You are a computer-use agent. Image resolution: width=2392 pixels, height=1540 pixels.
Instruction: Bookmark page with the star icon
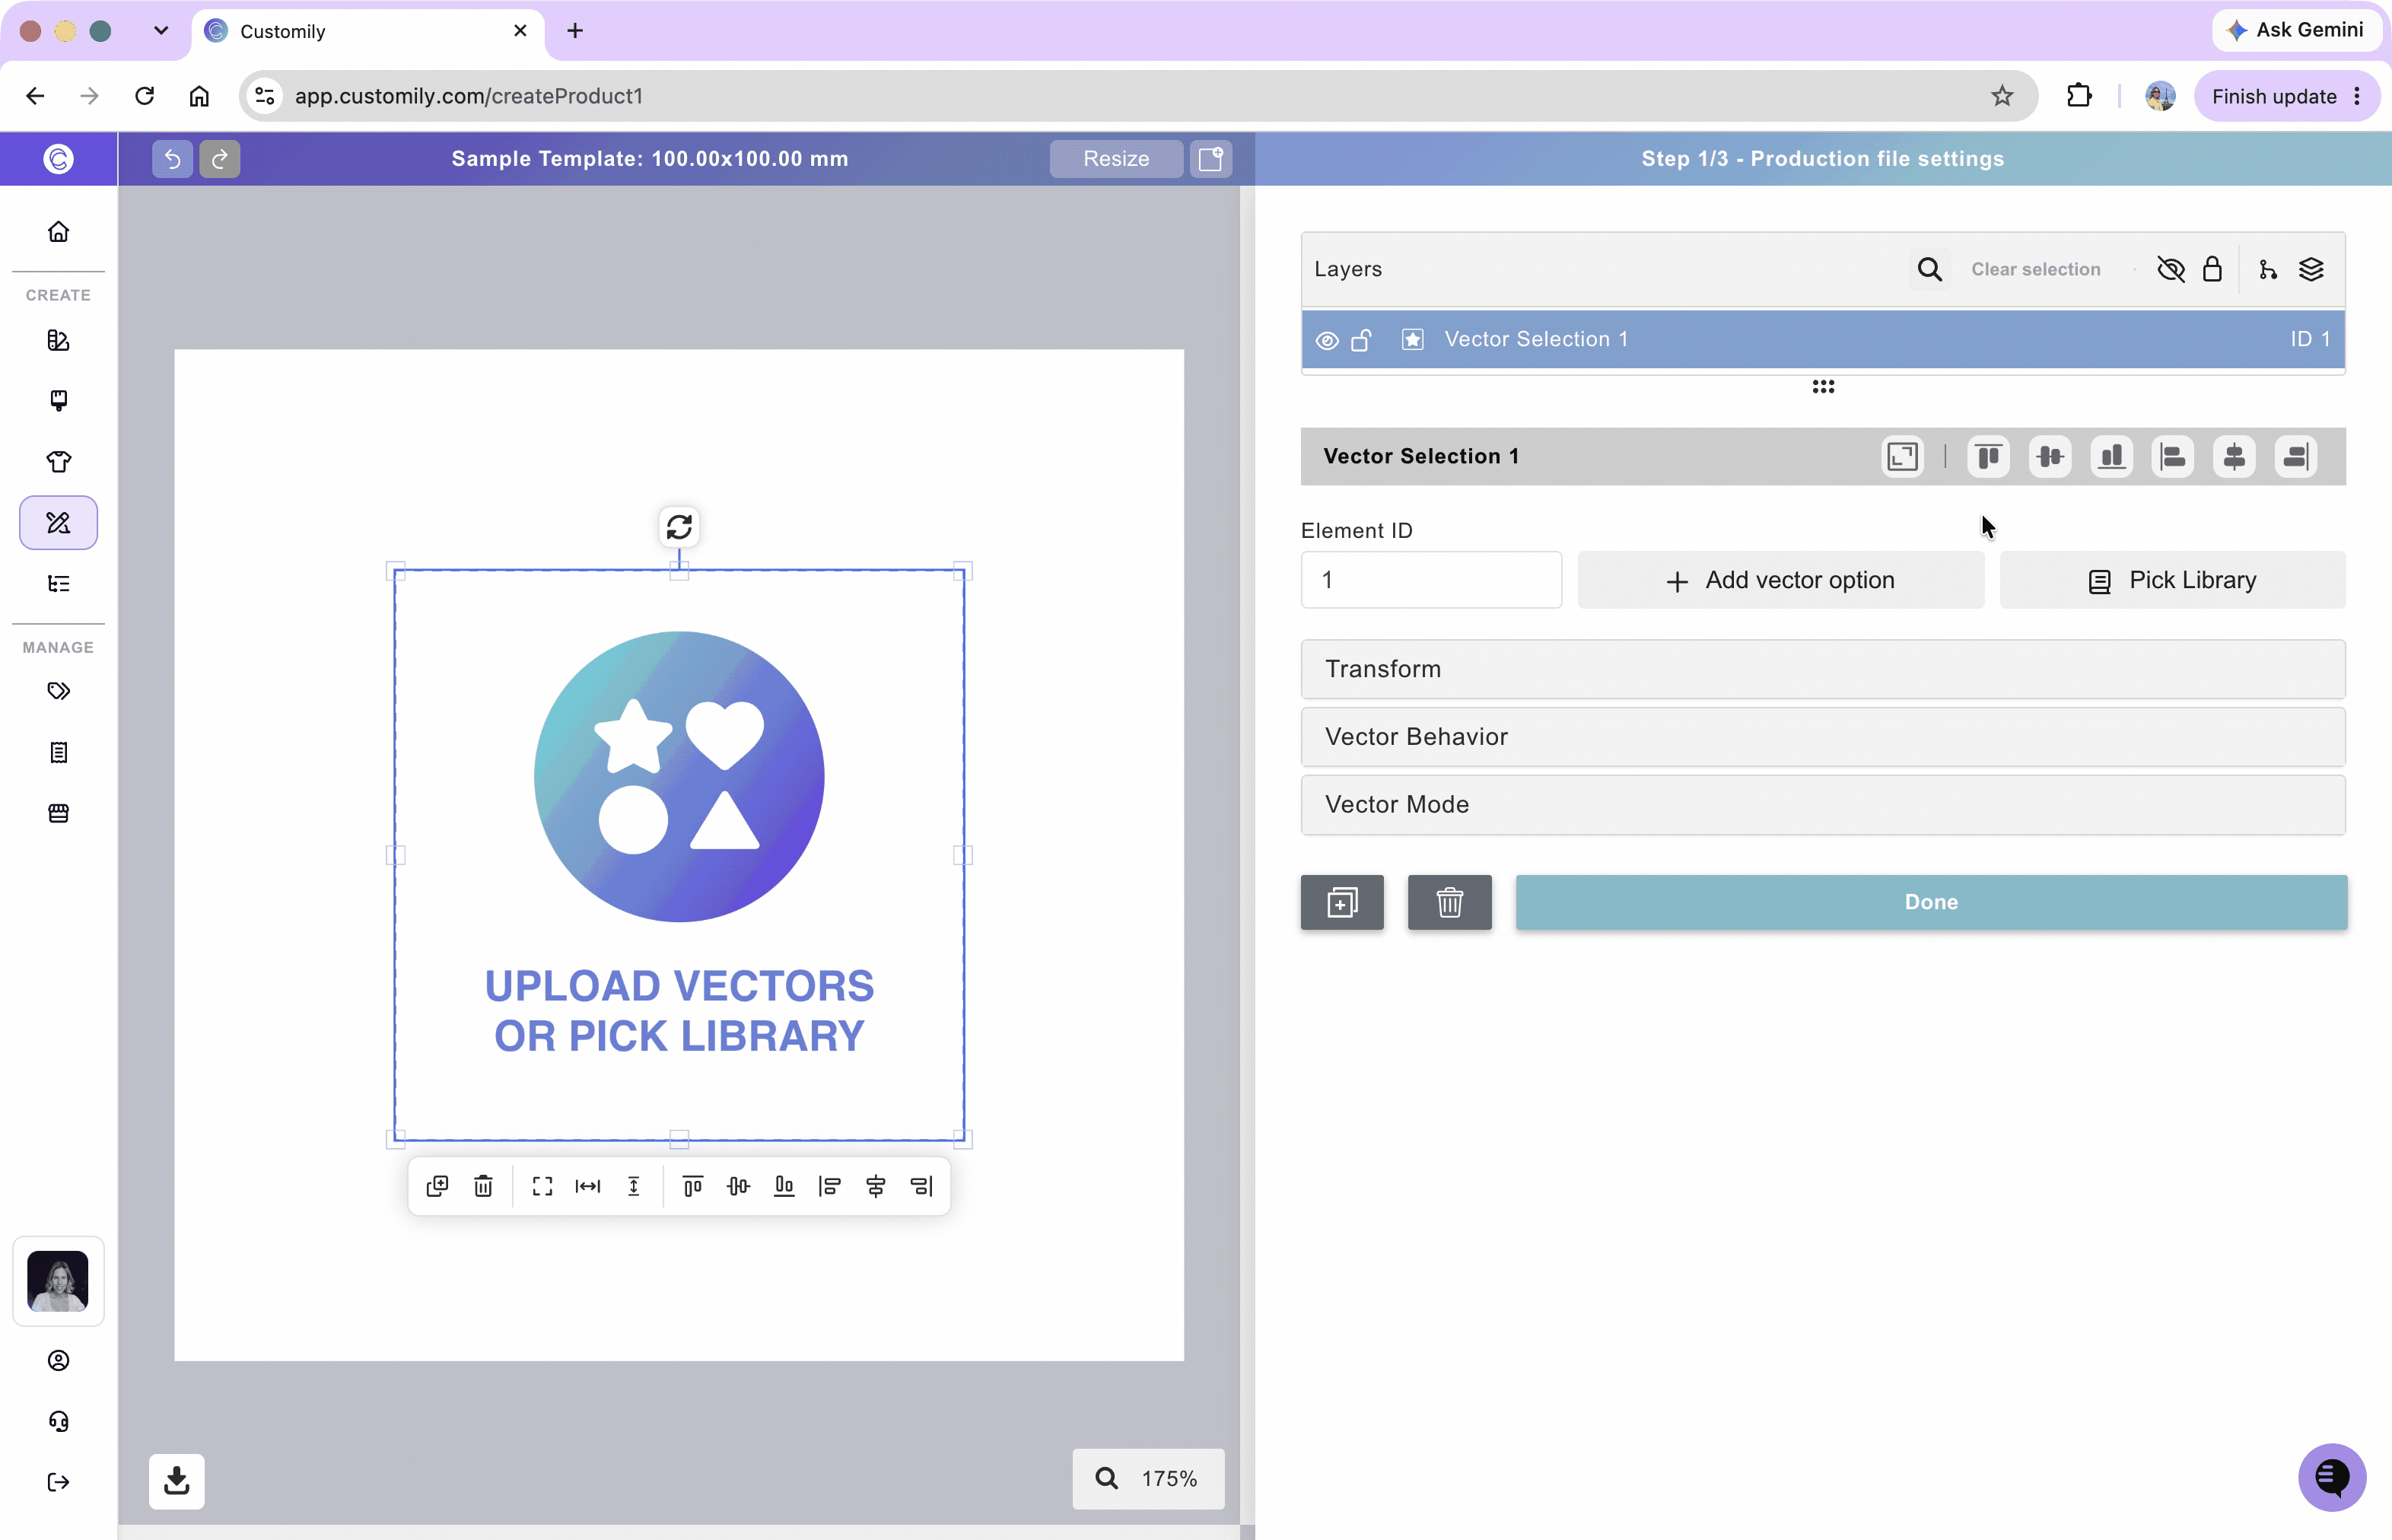2001,96
